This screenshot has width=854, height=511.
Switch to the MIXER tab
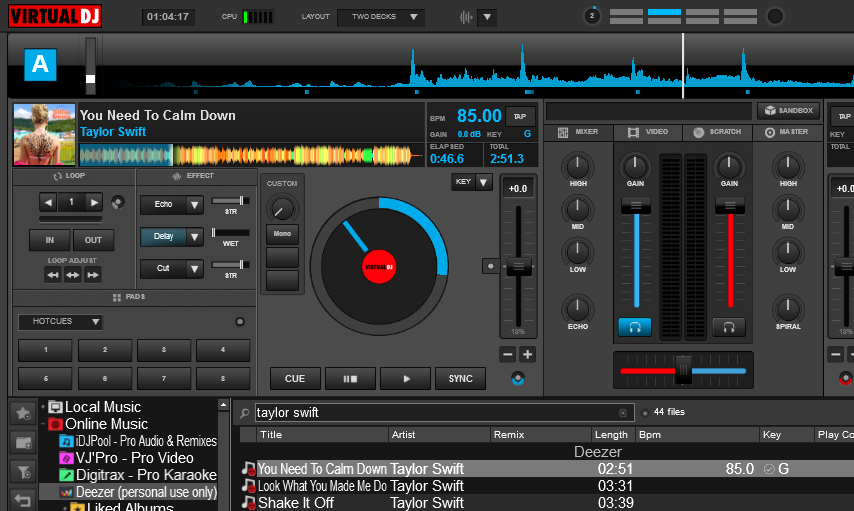click(x=578, y=132)
